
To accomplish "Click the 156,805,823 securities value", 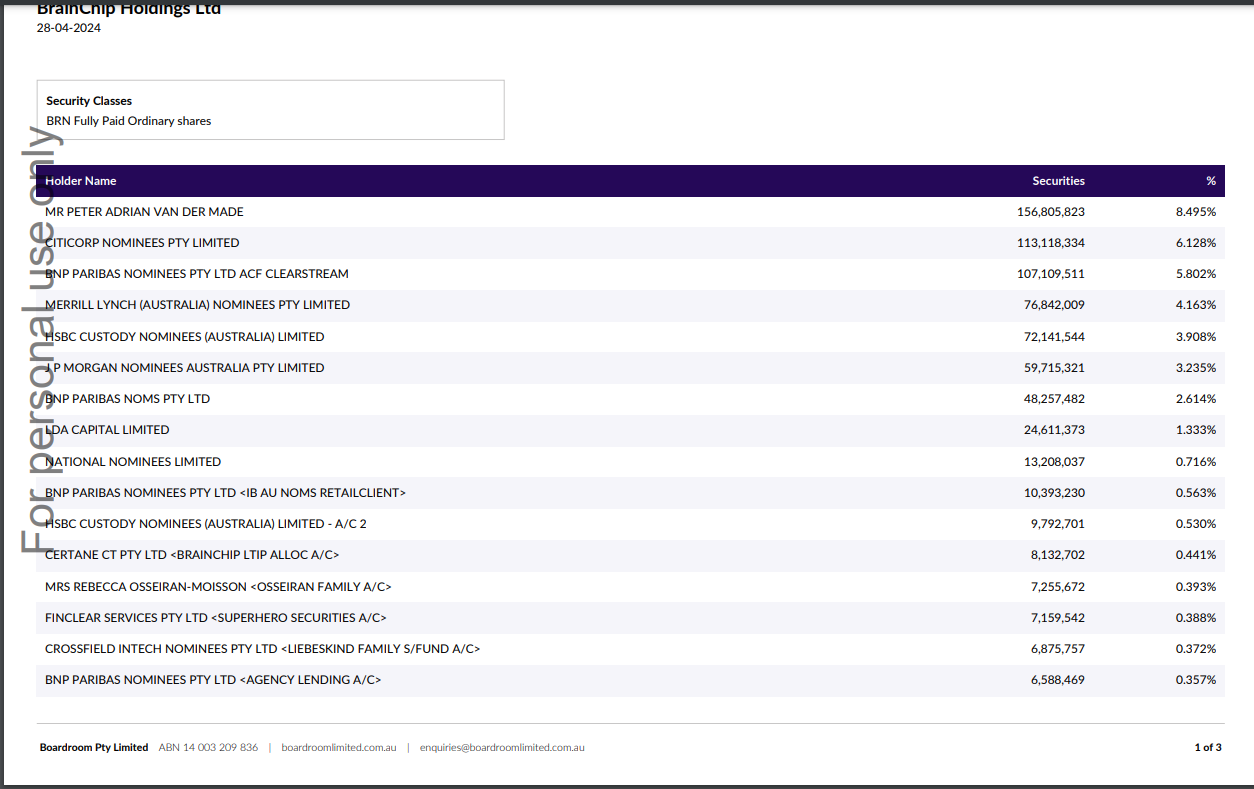I will 1050,212.
